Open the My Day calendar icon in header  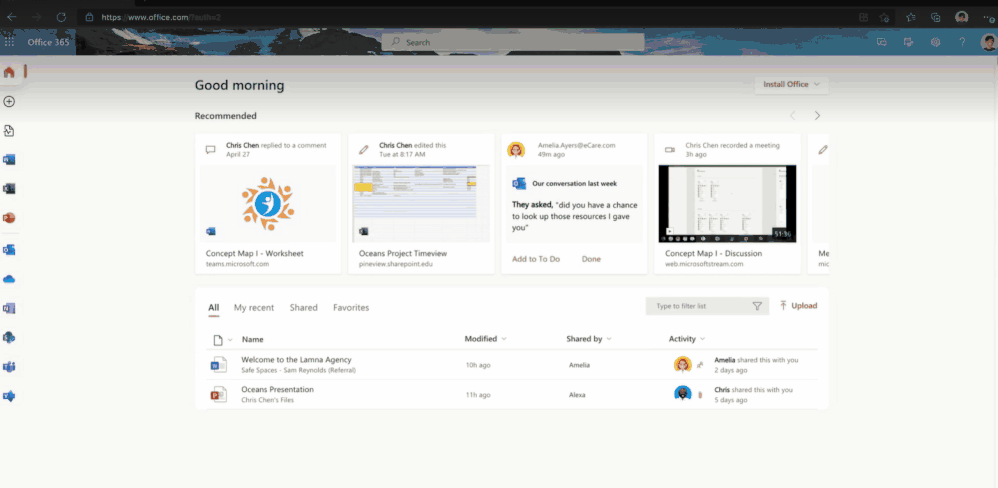(x=908, y=42)
